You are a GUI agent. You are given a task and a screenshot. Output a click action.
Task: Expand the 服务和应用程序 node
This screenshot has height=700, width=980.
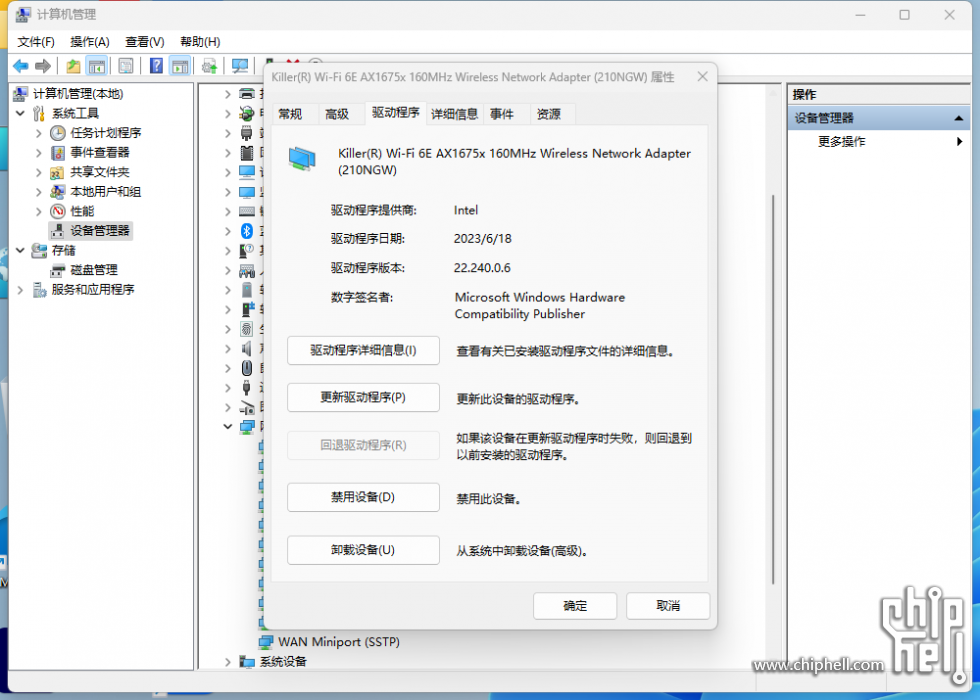(x=21, y=289)
